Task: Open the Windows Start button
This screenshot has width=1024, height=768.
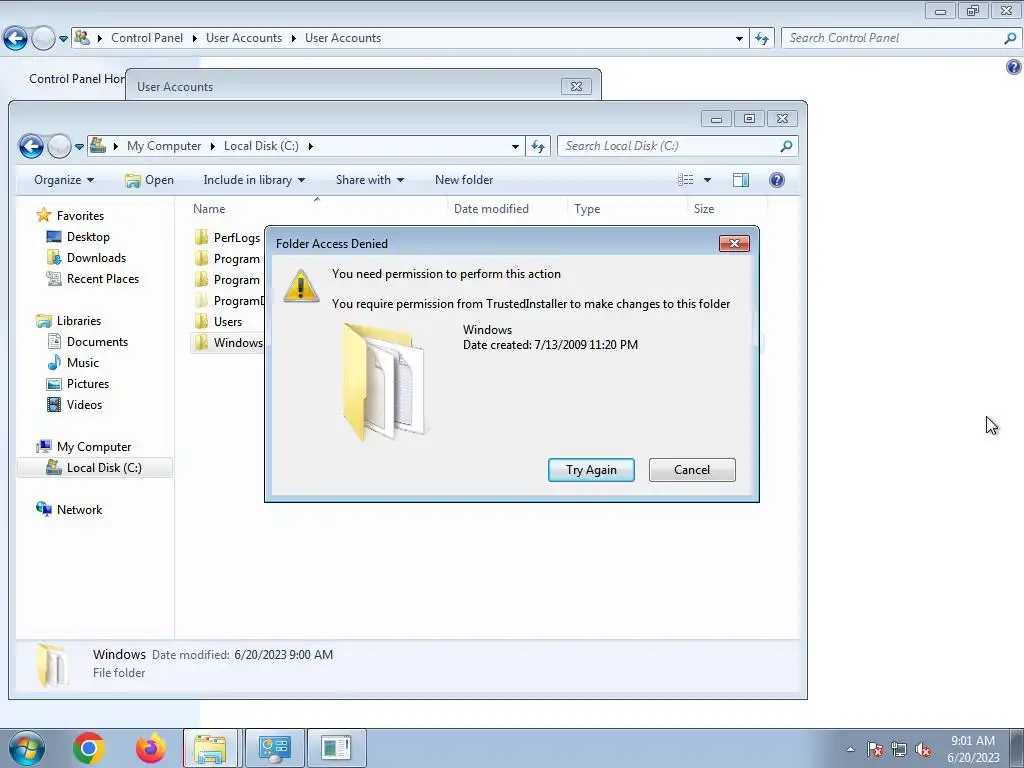Action: point(26,748)
